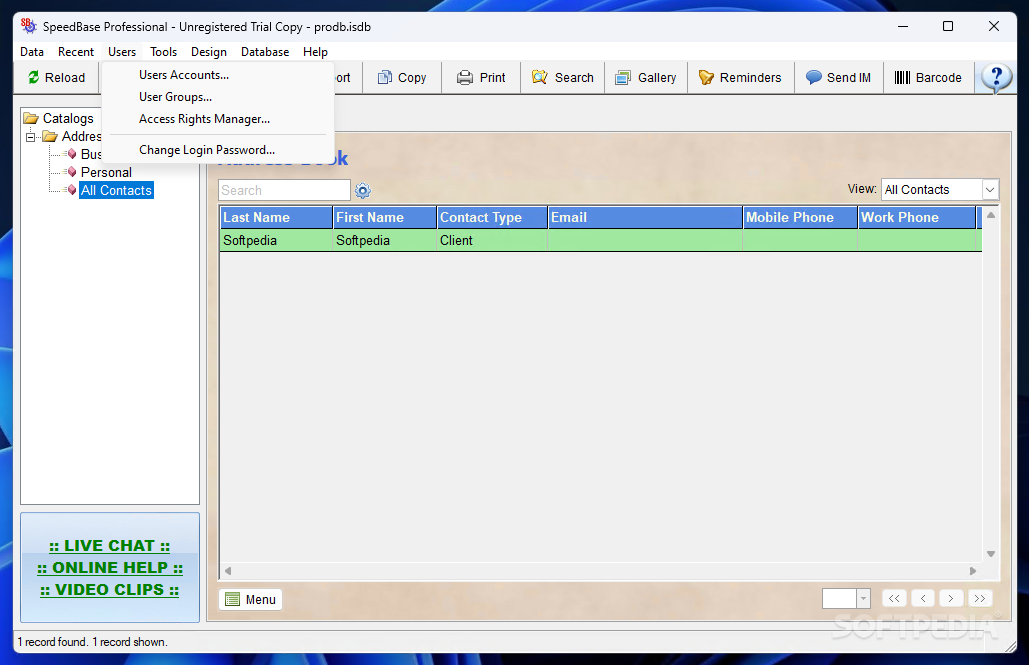
Task: Go to the previous page of records
Action: [x=923, y=599]
